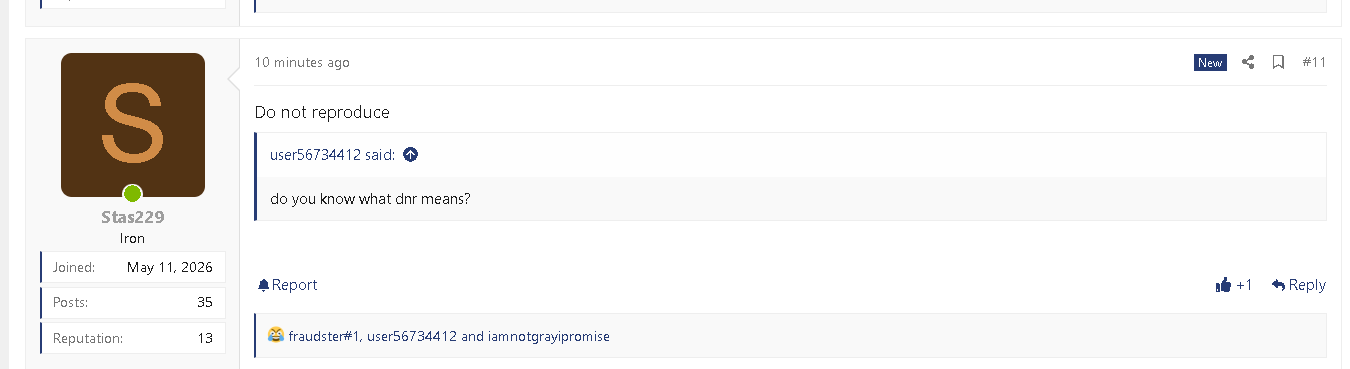Click the New post badge
The image size is (1350, 369).
click(1210, 62)
